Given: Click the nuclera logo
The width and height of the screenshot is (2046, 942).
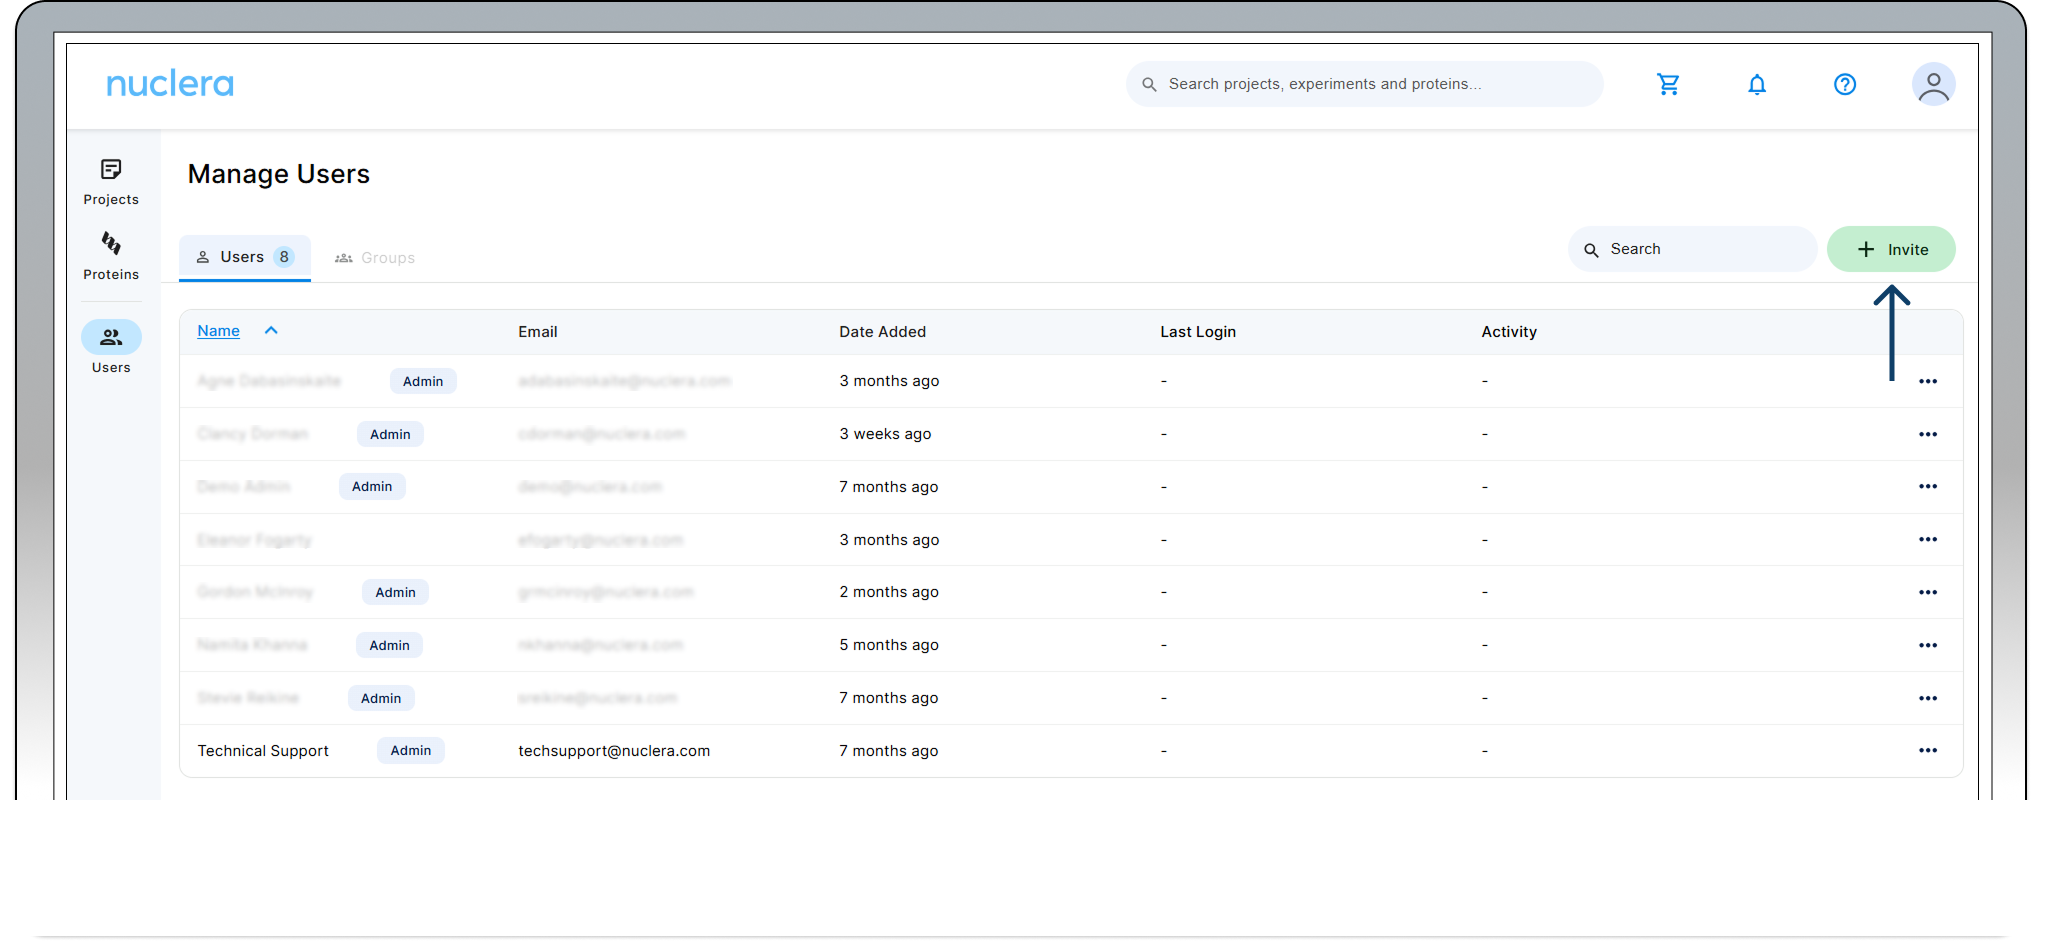Looking at the screenshot, I should [170, 84].
